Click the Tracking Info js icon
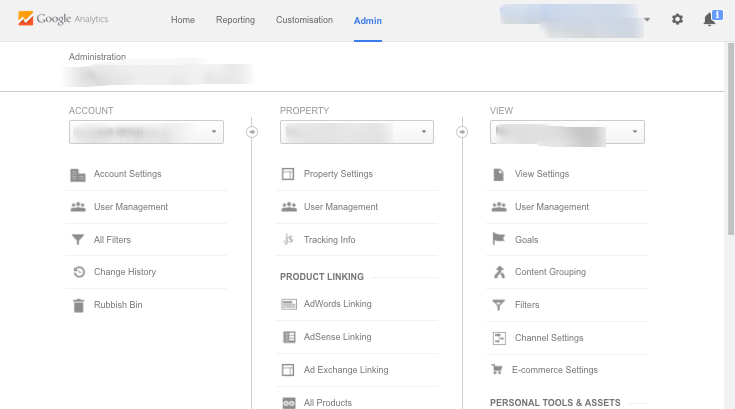Screen dimensions: 735x409 [288, 240]
